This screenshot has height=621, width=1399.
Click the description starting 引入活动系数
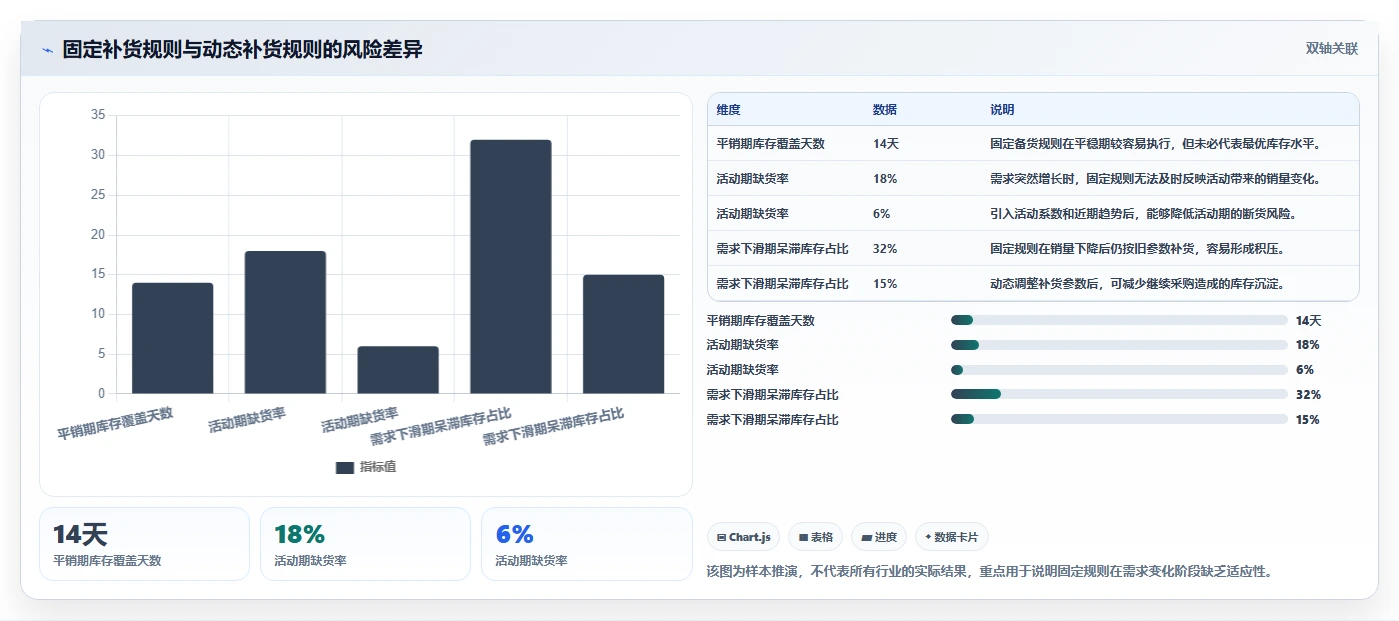pos(1144,214)
